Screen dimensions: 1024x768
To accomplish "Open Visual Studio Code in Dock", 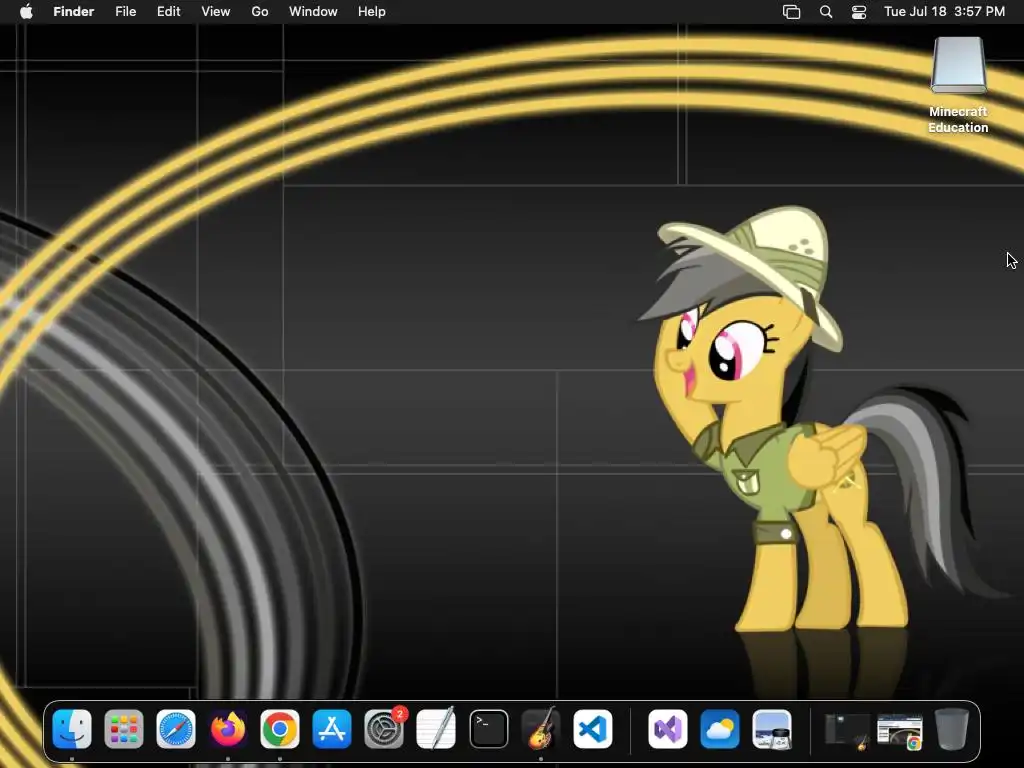I will 592,729.
